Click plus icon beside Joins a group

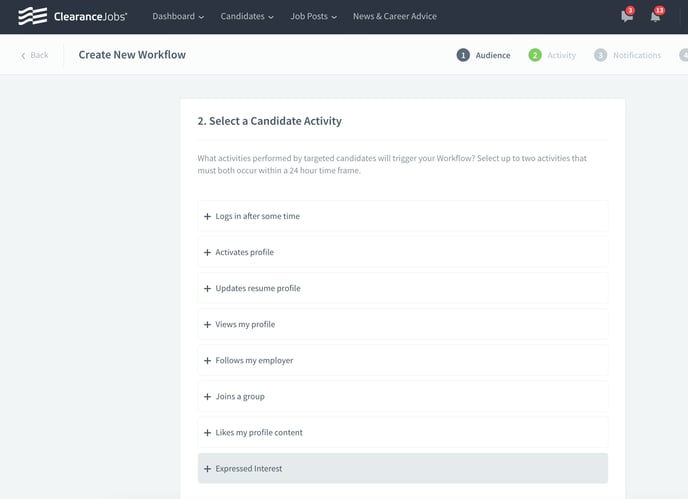point(208,397)
